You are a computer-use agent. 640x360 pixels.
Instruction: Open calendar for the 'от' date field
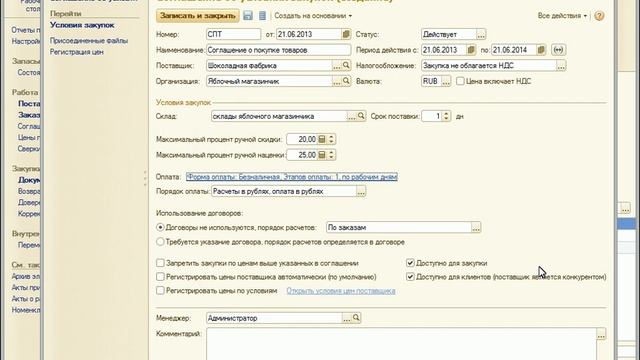(x=346, y=34)
